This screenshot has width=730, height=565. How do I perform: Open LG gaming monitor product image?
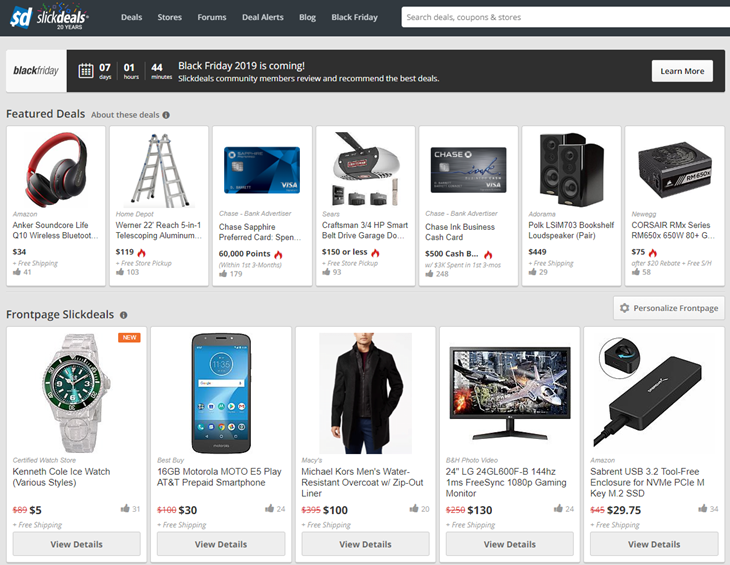[510, 393]
